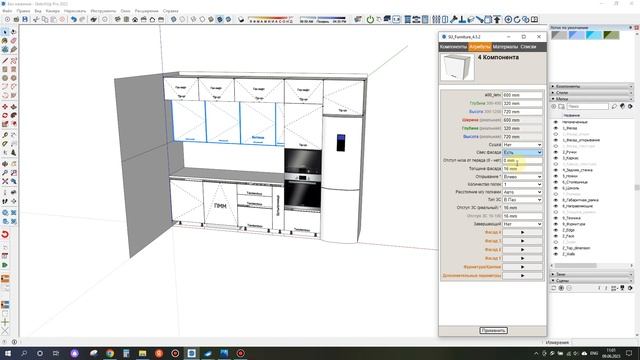
Task: Pick the Eraser tool in left toolbar
Action: [x=13, y=41]
